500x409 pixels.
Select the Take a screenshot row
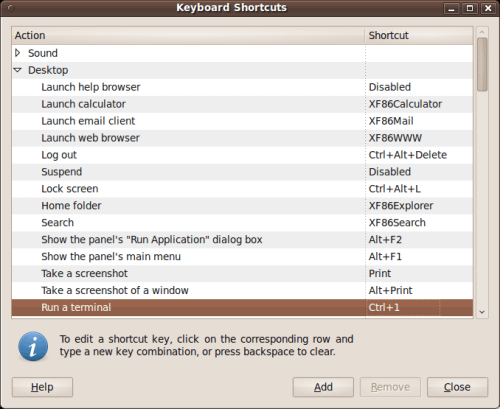(242, 273)
